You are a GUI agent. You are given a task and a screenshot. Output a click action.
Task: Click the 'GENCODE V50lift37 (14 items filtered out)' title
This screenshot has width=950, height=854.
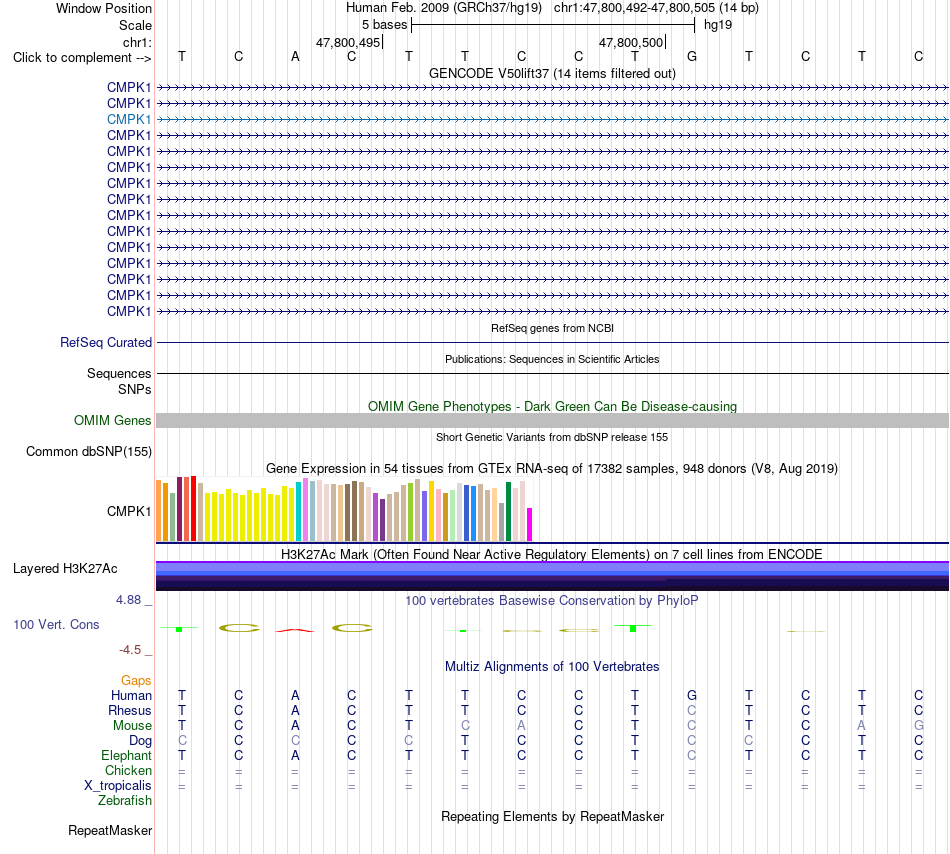tap(552, 73)
